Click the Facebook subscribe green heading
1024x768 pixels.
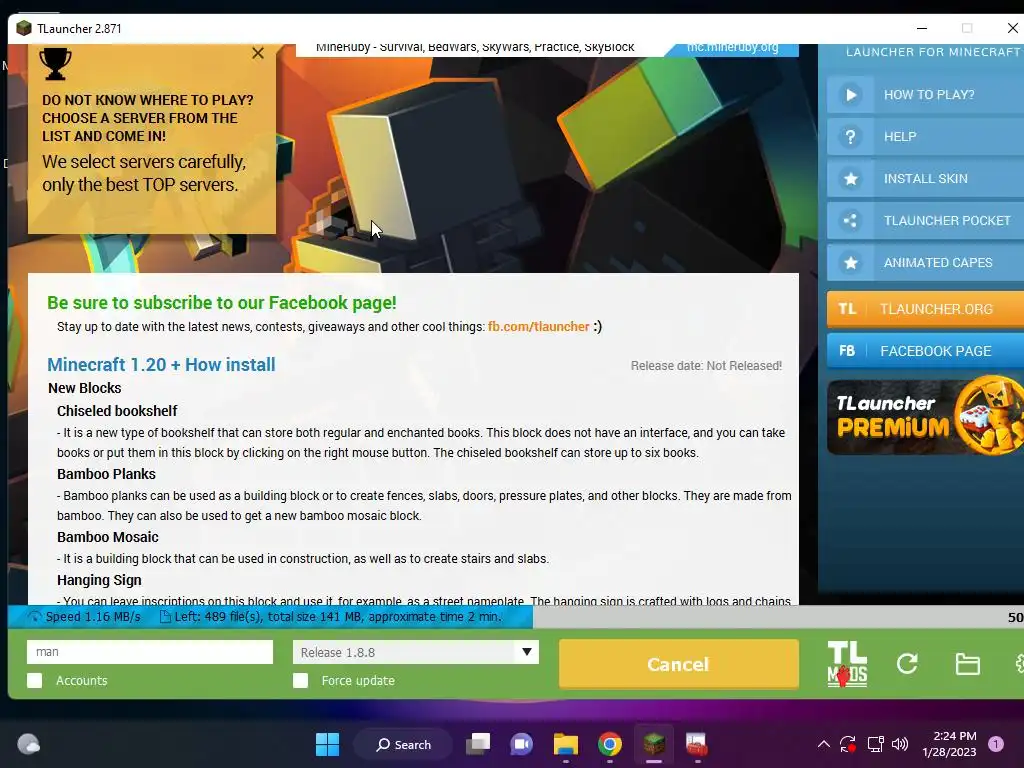point(221,303)
